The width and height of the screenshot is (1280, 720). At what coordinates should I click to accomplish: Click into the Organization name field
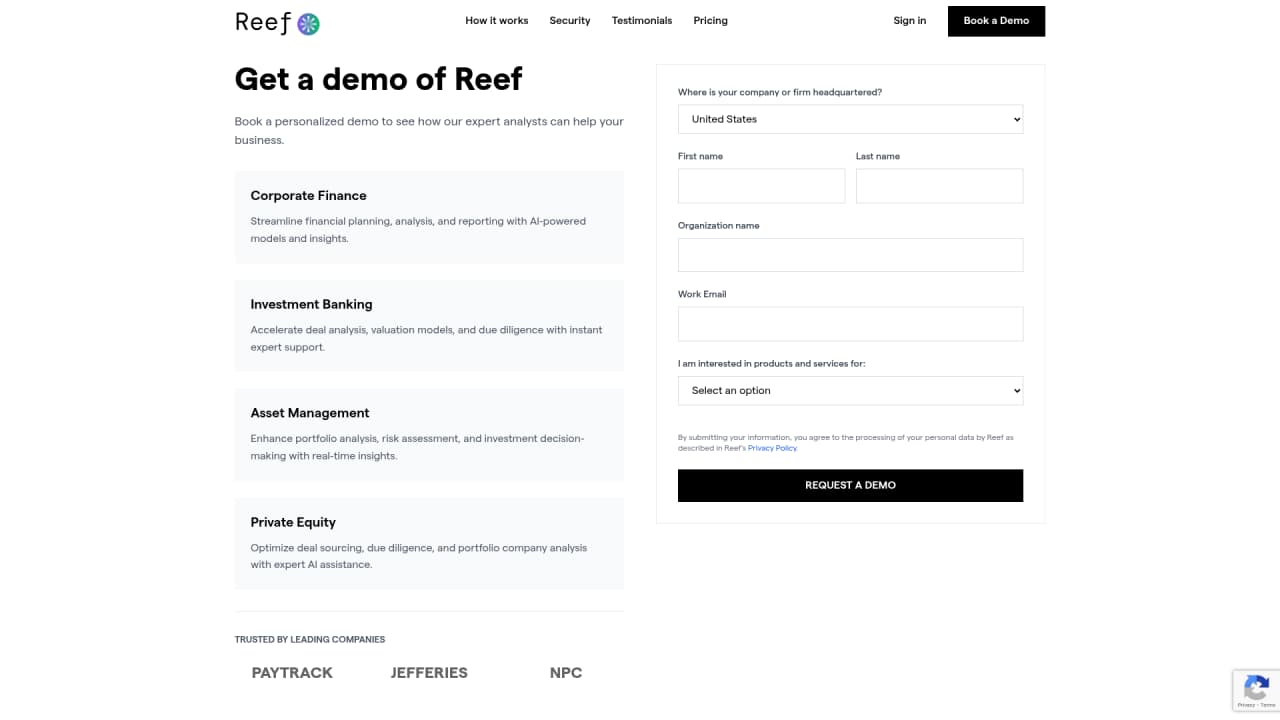850,255
